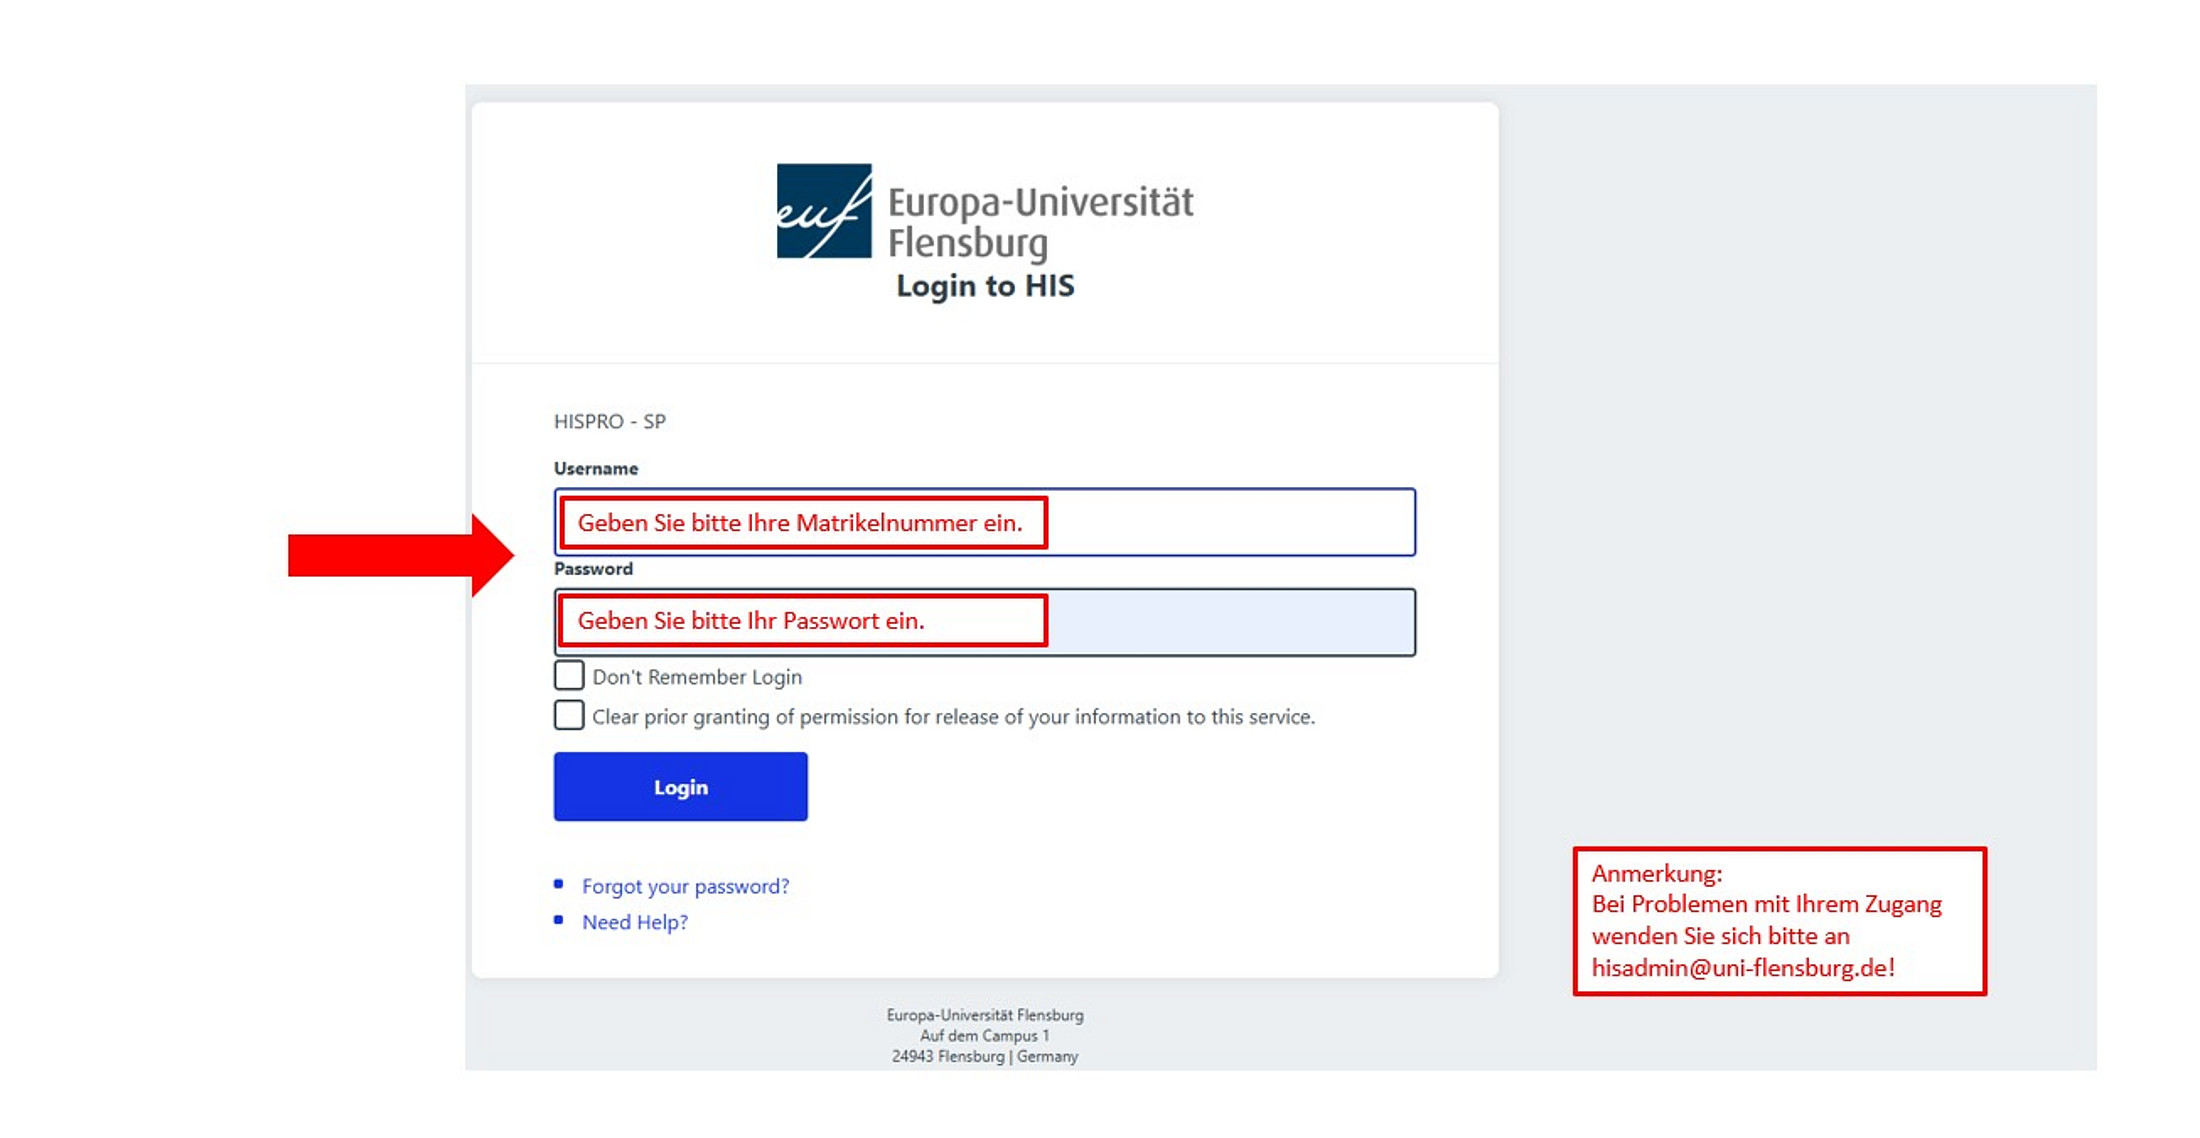Click the Anmerkung heading in the red note
Screen dimensions: 2200x1138
click(1657, 873)
